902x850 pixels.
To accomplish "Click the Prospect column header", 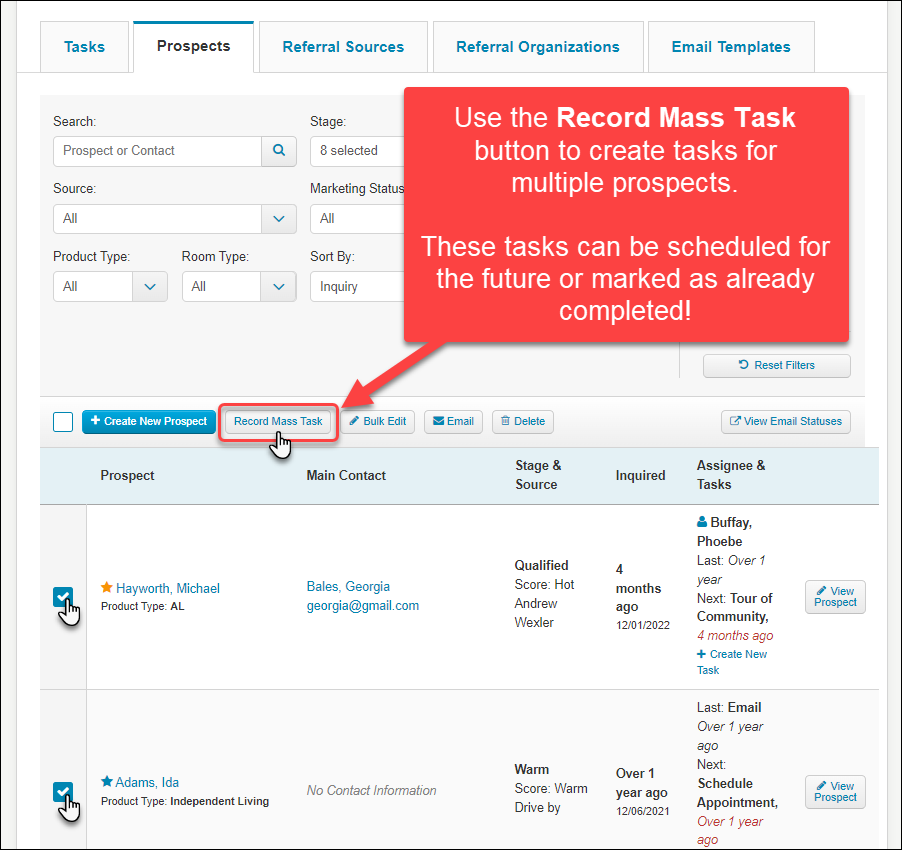I will 127,476.
